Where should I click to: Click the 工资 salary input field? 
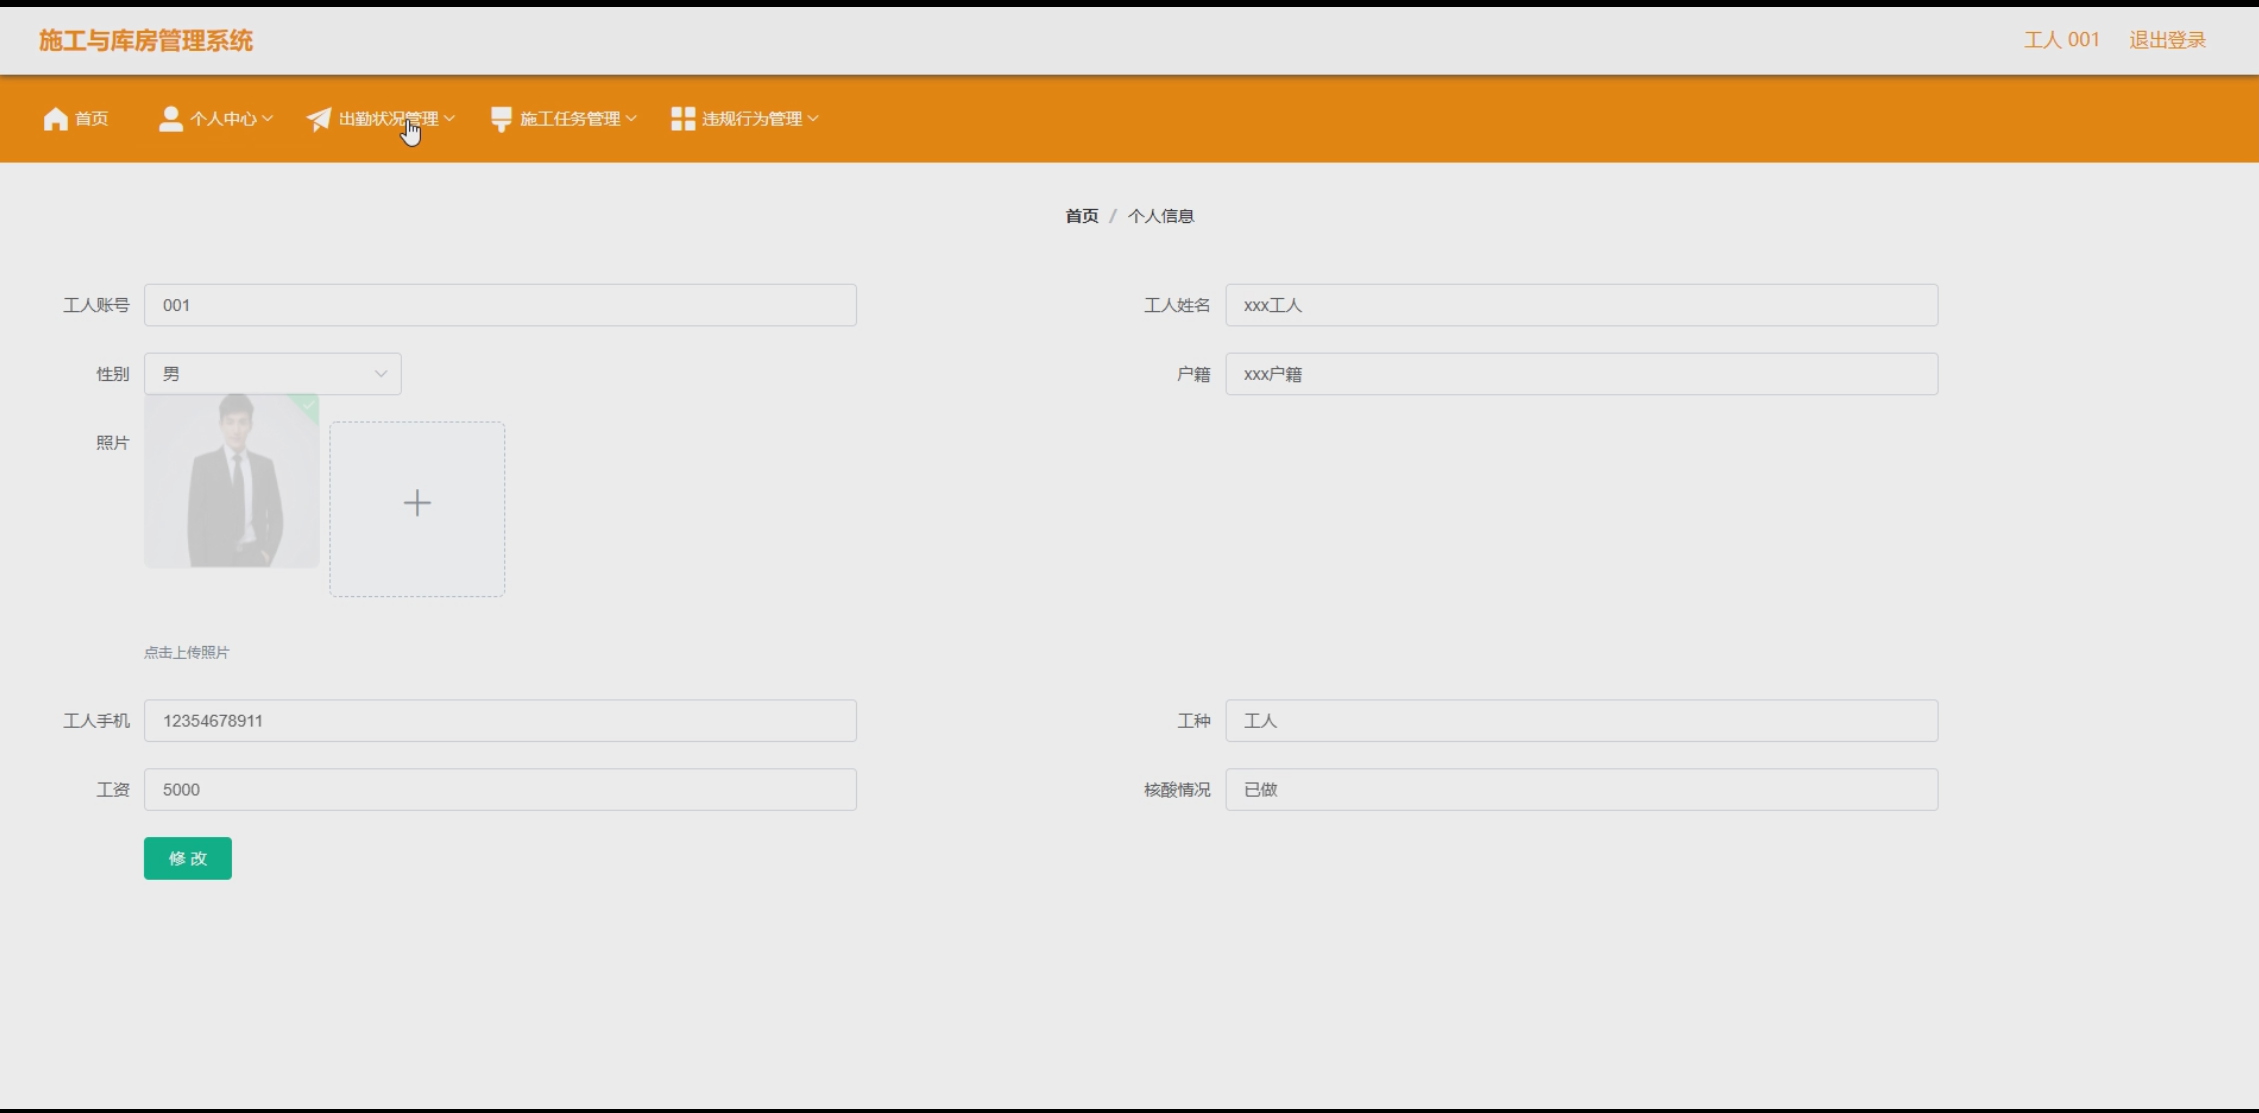(x=500, y=790)
